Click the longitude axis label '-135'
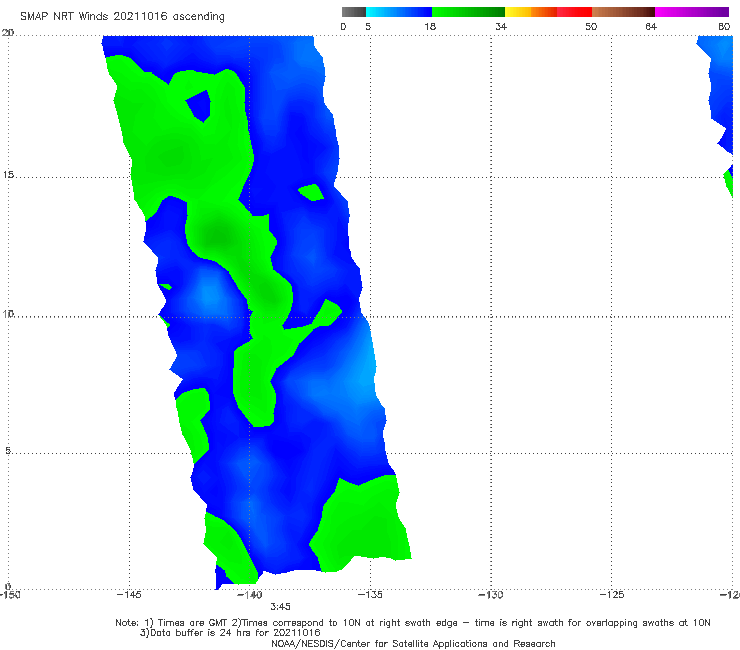740x650 pixels. 370,594
